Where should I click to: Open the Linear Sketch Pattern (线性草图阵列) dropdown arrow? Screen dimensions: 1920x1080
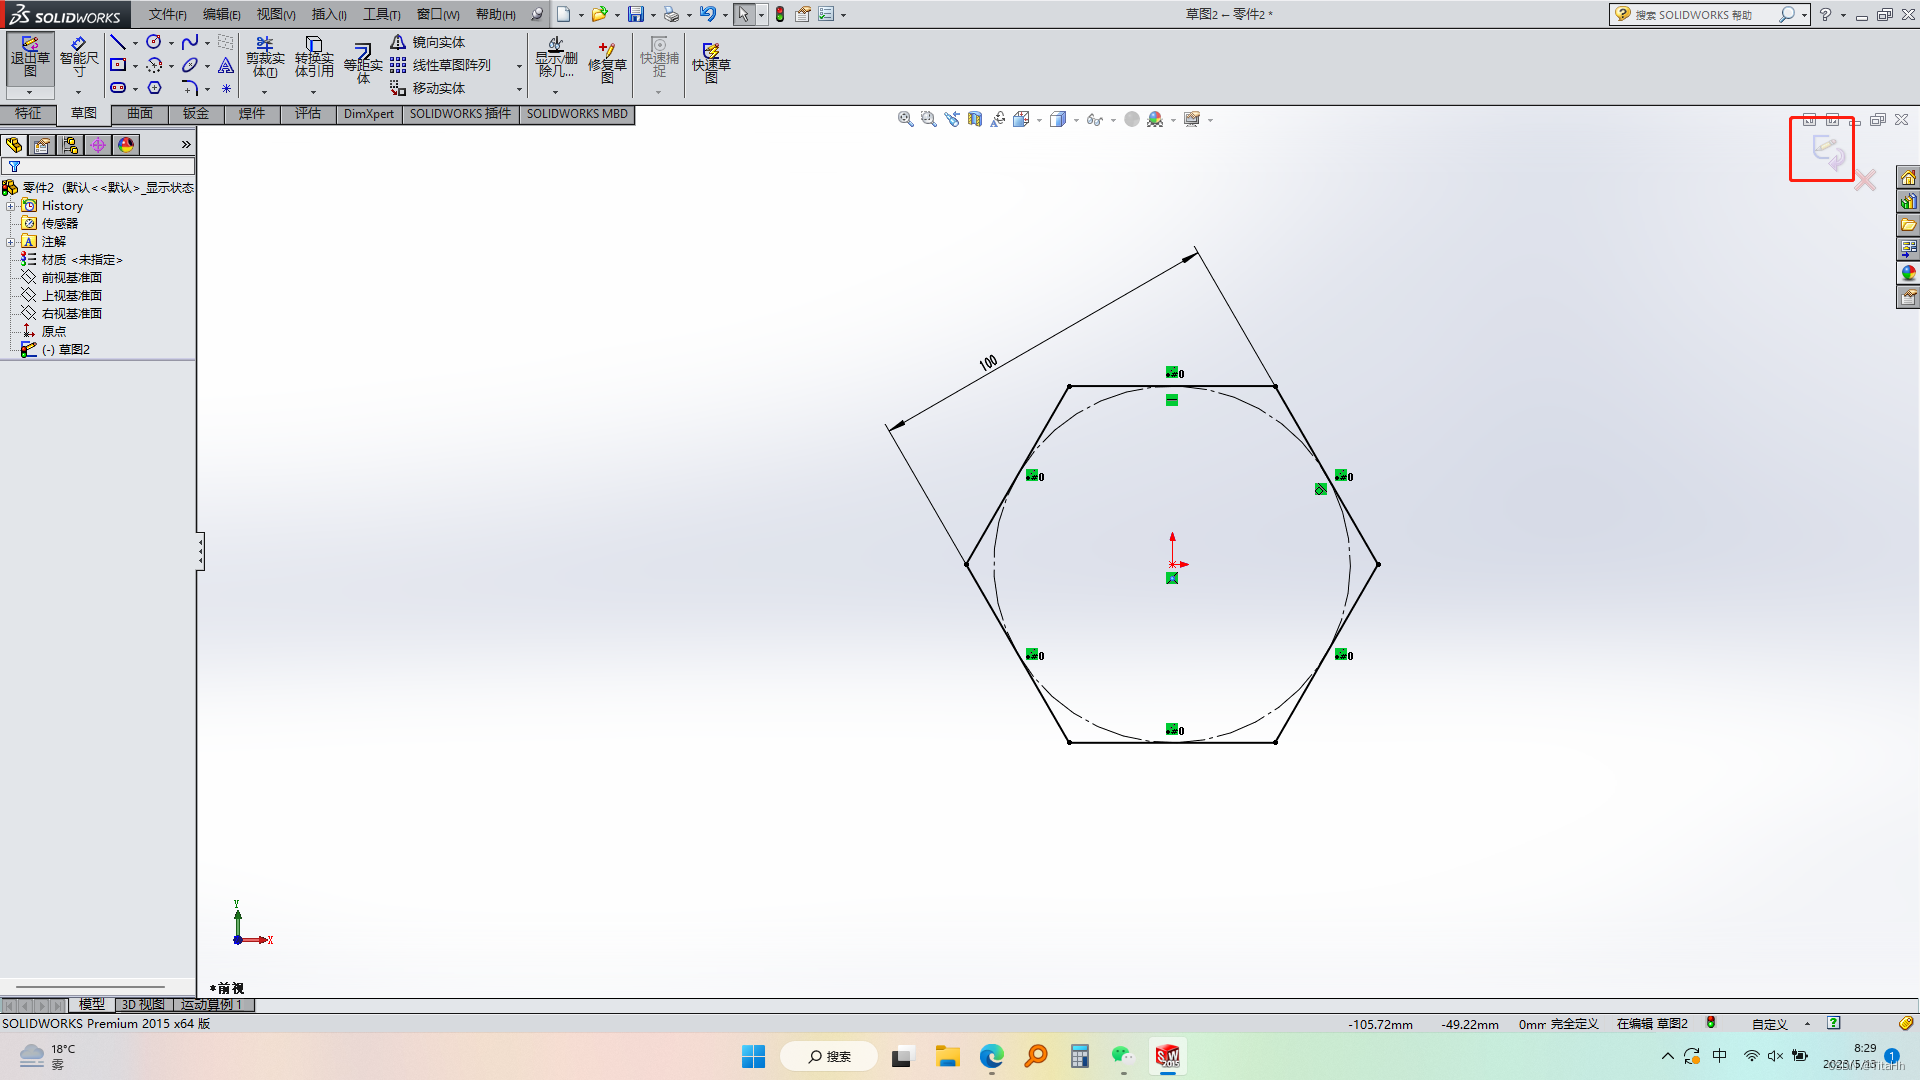coord(519,66)
